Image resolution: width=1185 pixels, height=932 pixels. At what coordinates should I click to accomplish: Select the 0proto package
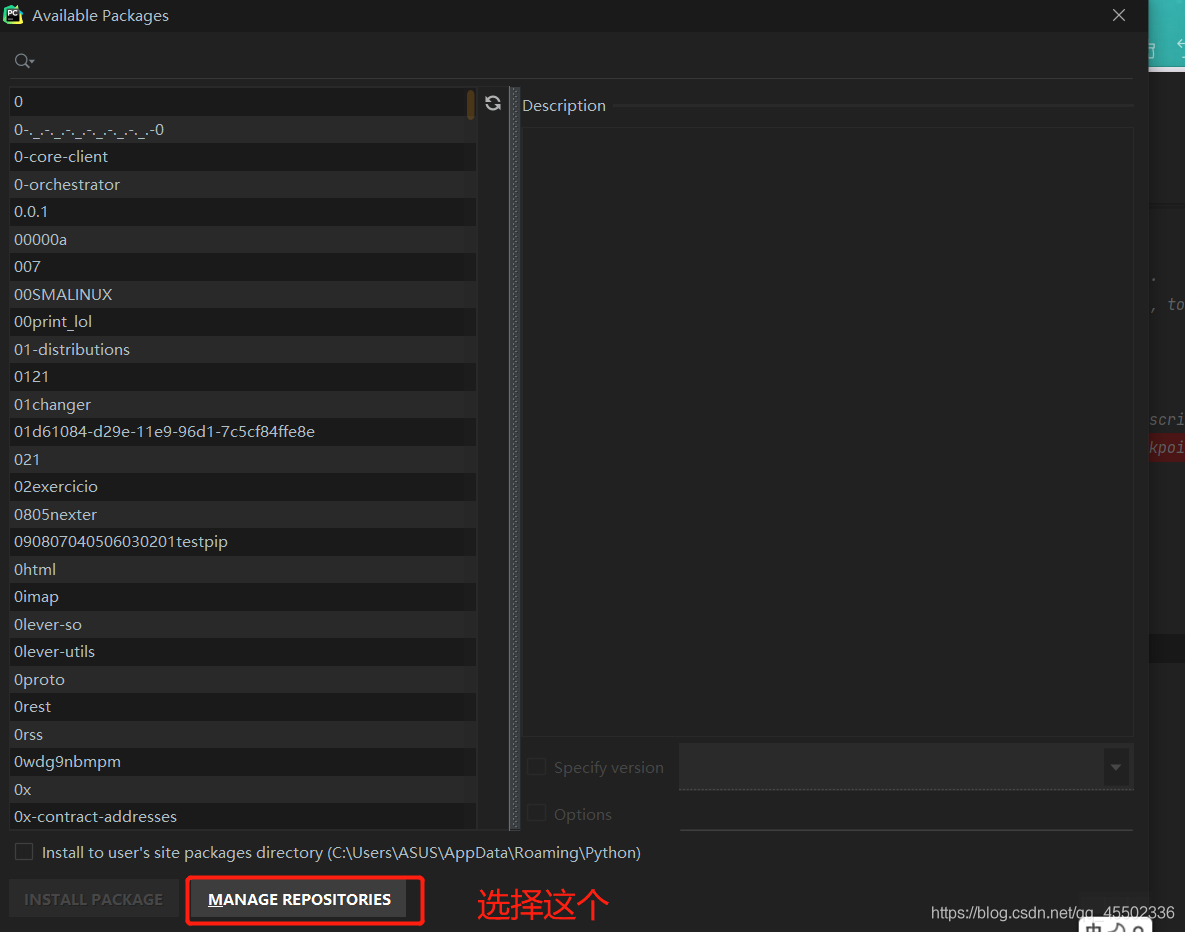click(x=39, y=679)
